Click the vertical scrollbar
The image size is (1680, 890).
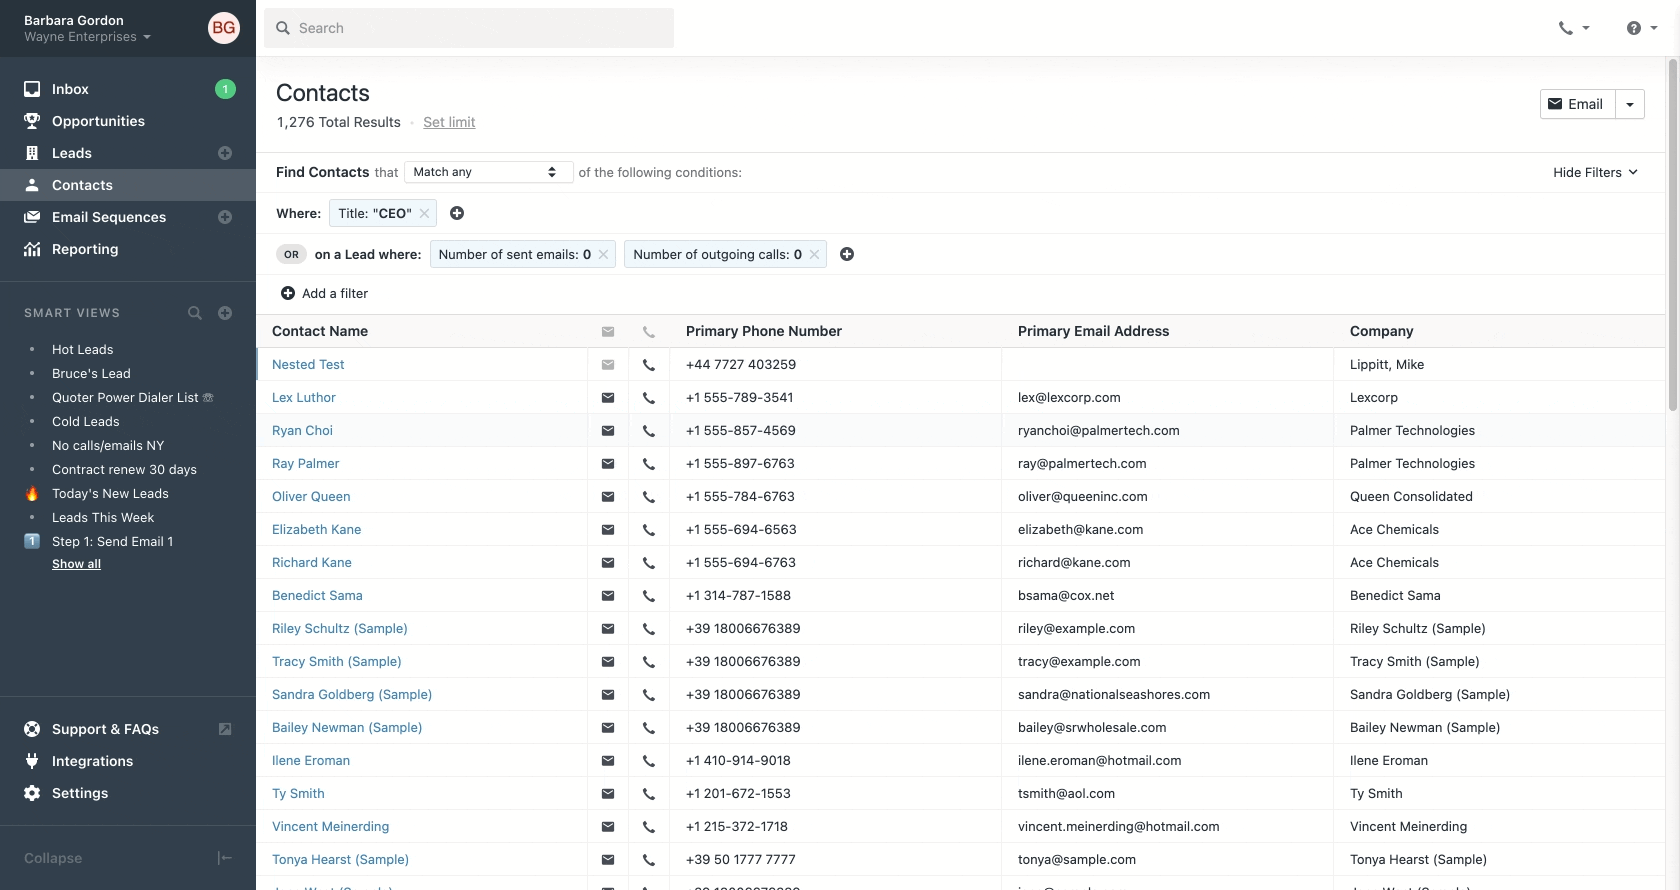click(x=1673, y=235)
